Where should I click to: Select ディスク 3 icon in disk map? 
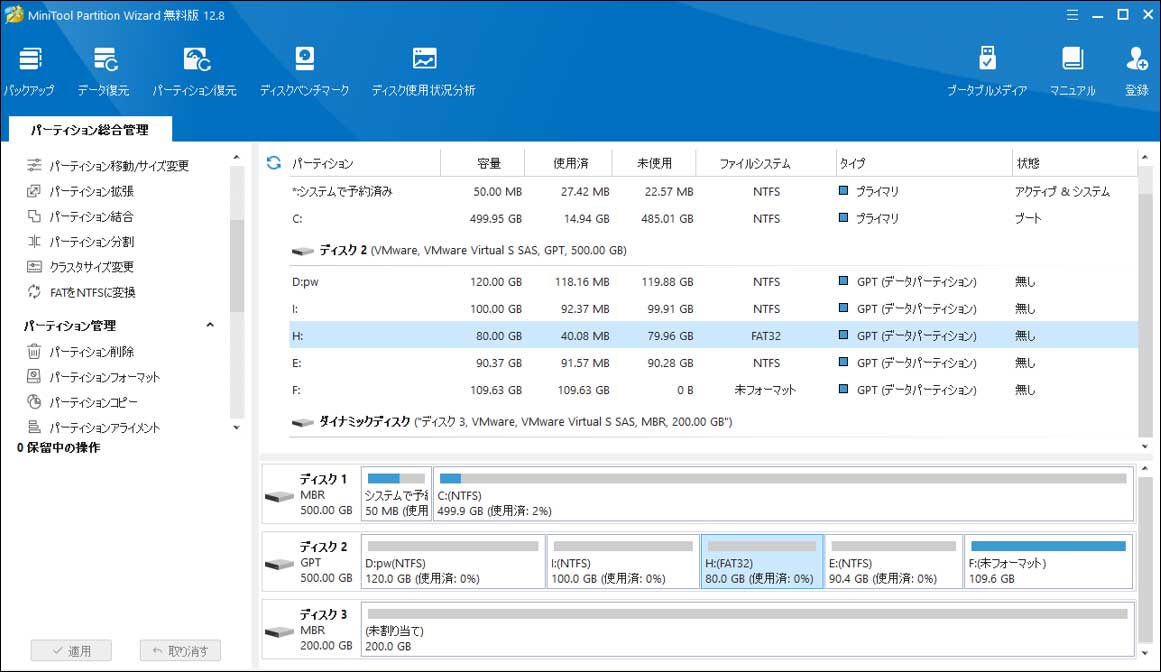coord(279,631)
